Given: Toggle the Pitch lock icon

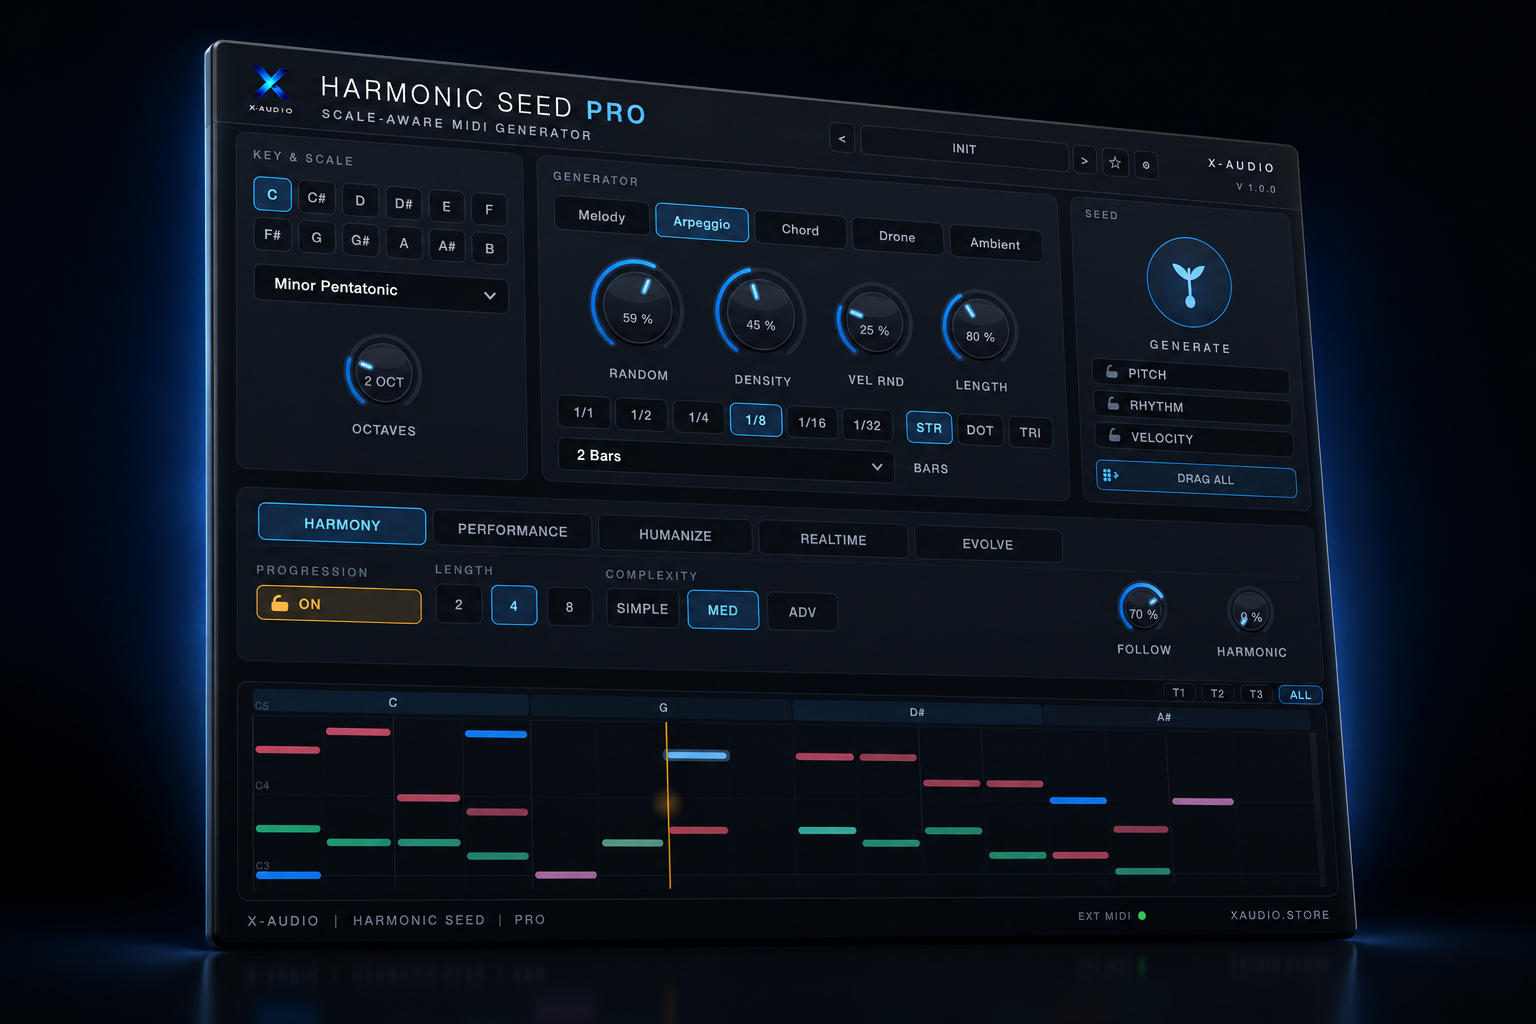Looking at the screenshot, I should [1112, 372].
